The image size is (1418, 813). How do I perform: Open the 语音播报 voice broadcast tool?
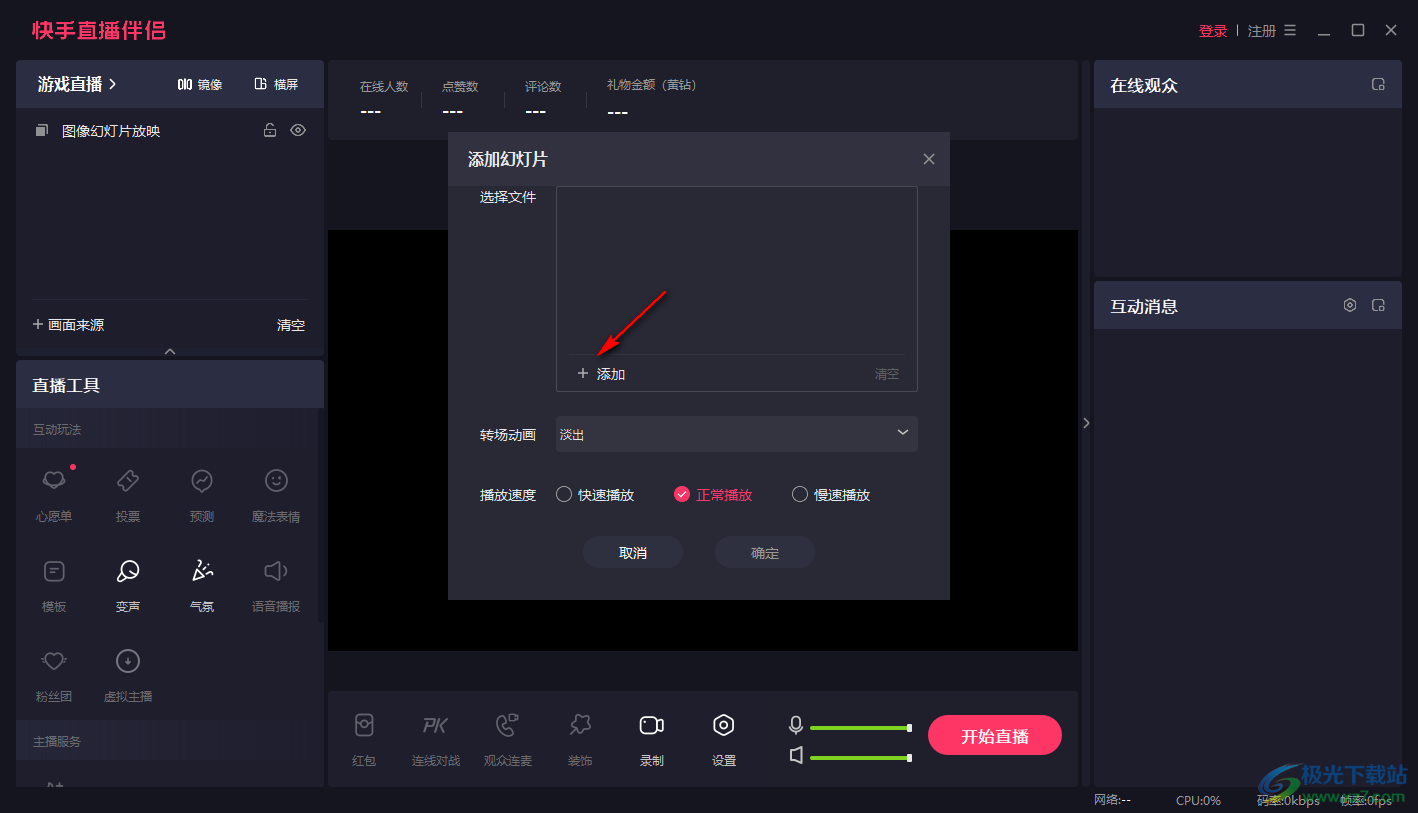point(276,584)
